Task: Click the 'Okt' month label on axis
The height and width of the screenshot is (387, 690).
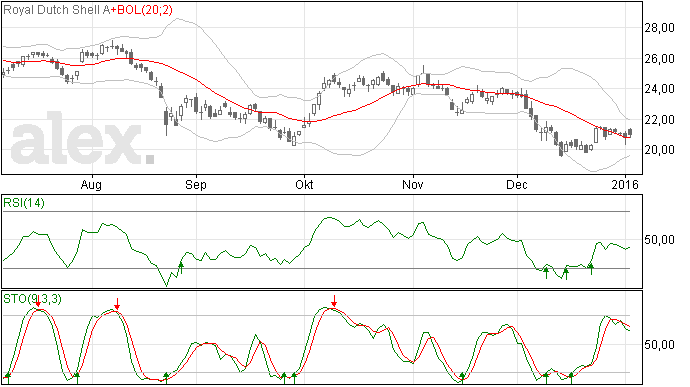Action: point(304,184)
